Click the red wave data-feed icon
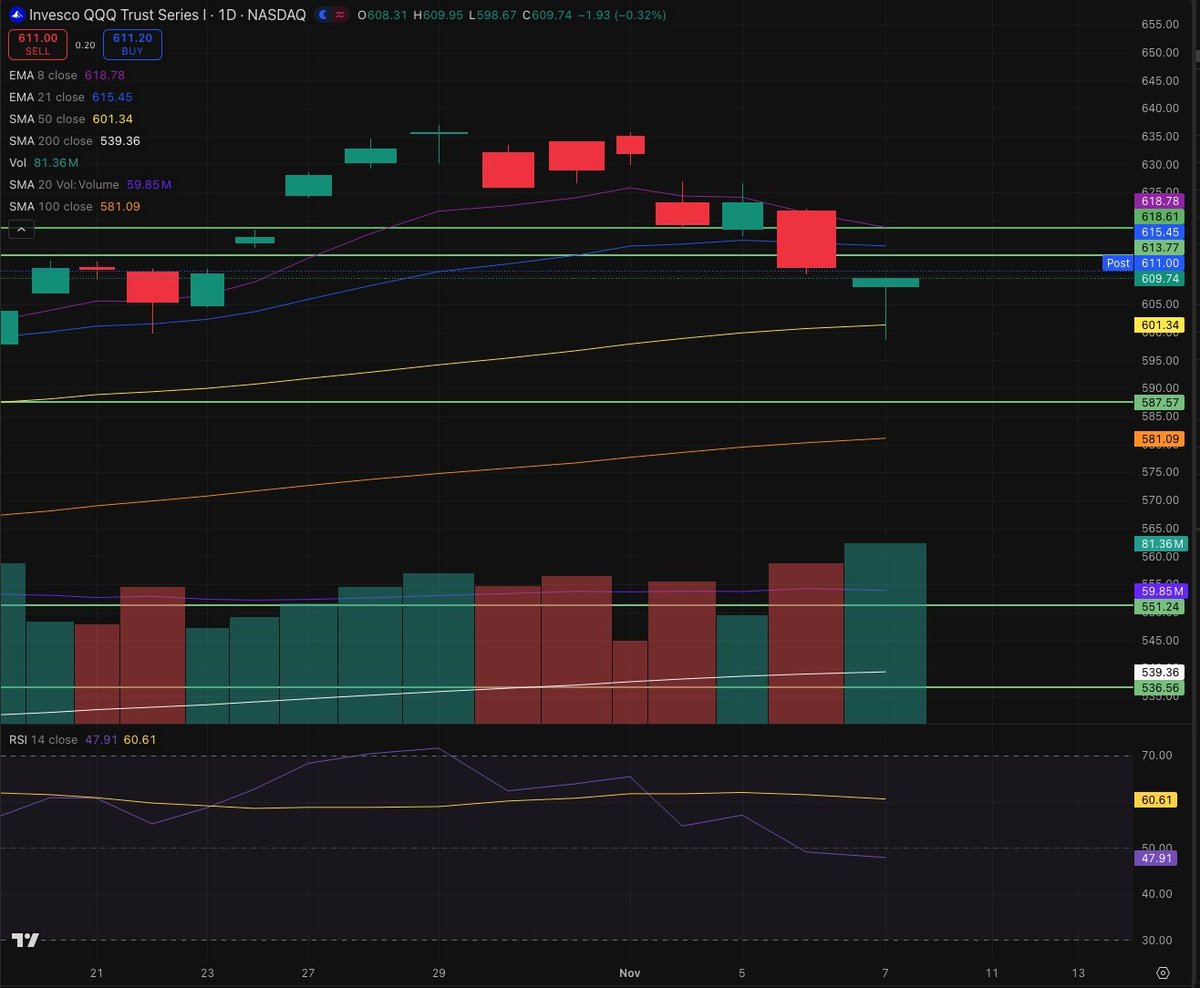The width and height of the screenshot is (1200, 988). pos(342,16)
